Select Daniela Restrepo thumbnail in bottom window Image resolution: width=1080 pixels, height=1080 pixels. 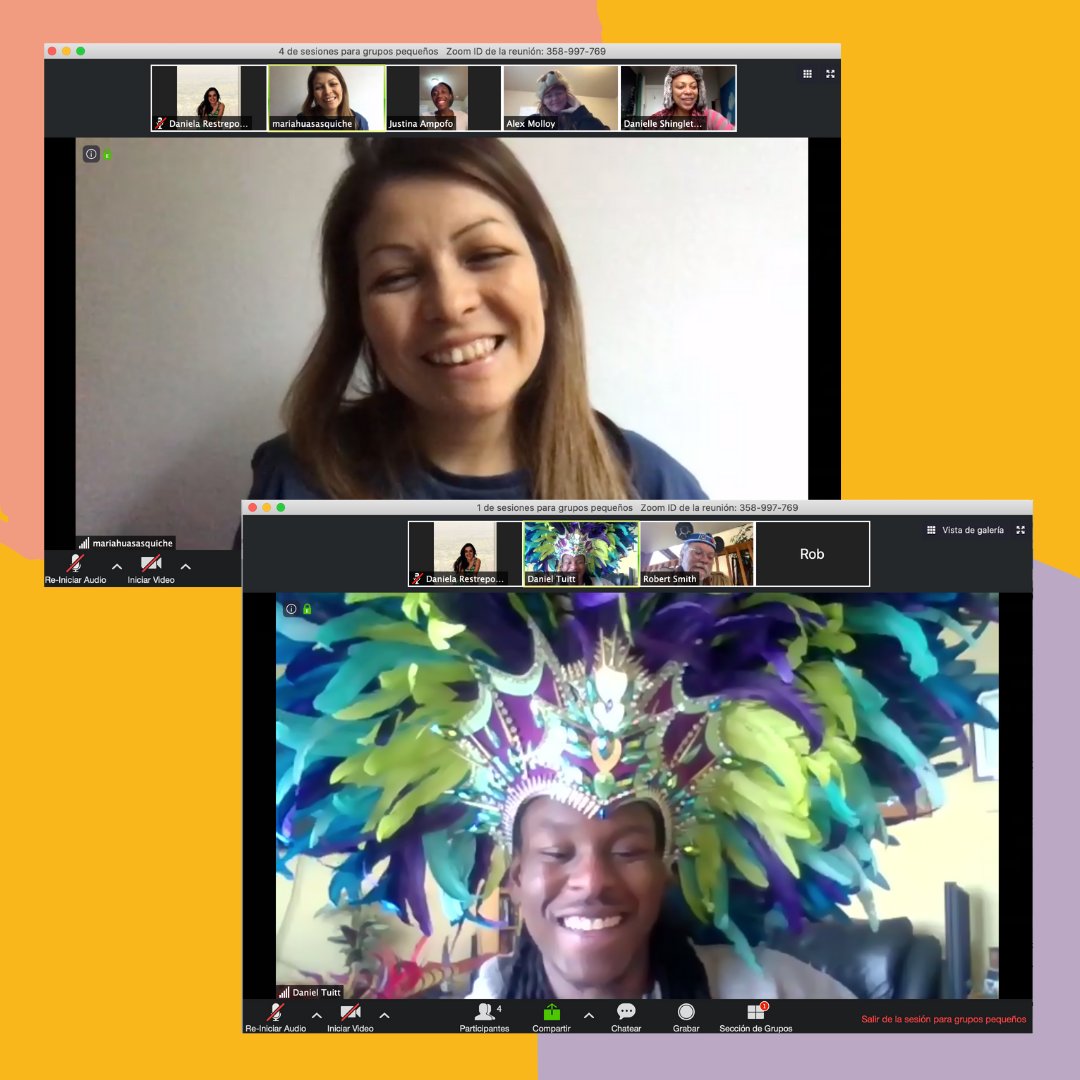[x=465, y=554]
